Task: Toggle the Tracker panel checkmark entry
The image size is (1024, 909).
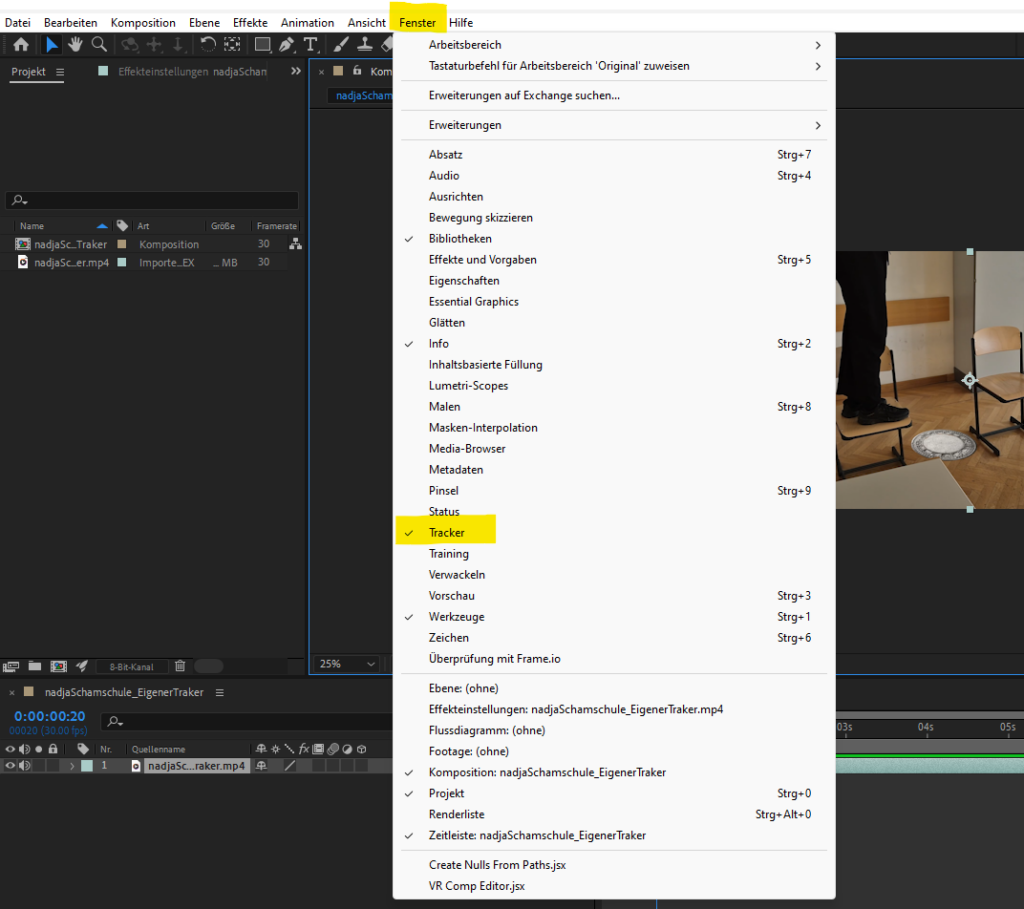Action: [446, 533]
